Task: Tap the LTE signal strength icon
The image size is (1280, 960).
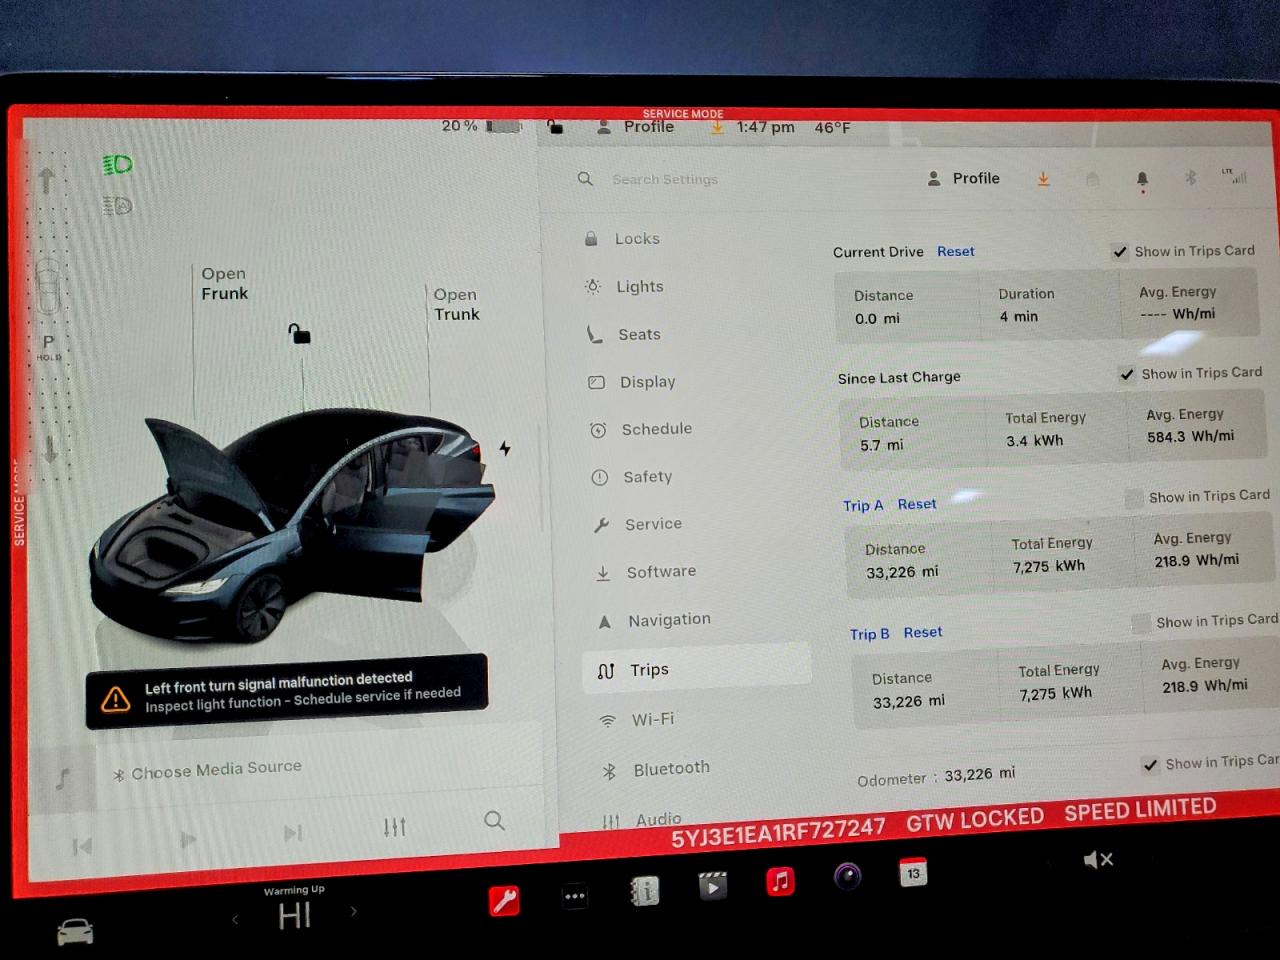Action: click(1234, 176)
